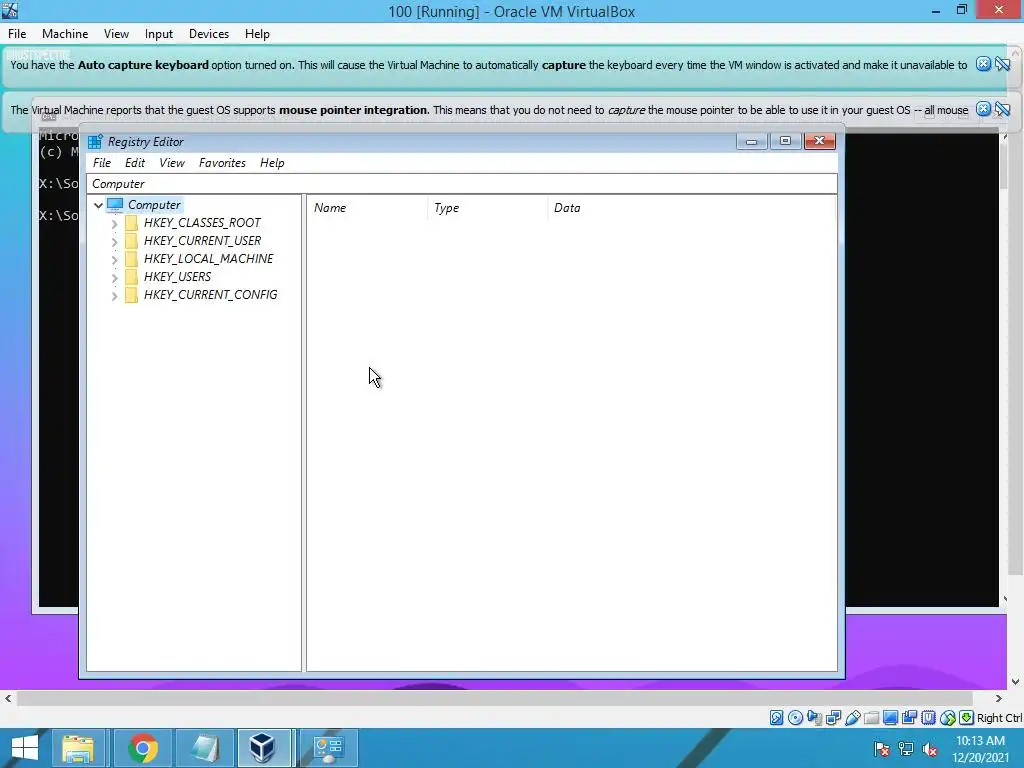Viewport: 1024px width, 768px height.
Task: Open the Favorites menu
Action: (x=222, y=163)
